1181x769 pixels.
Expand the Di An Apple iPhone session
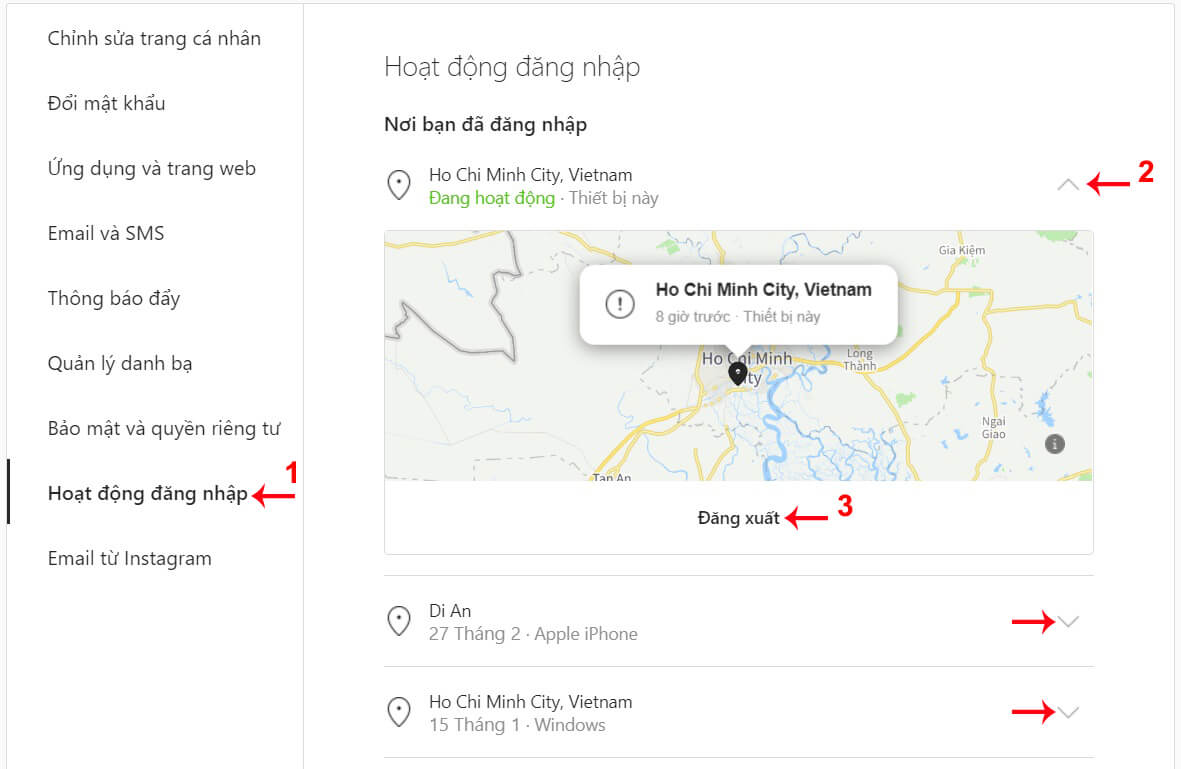pyautogui.click(x=1069, y=620)
